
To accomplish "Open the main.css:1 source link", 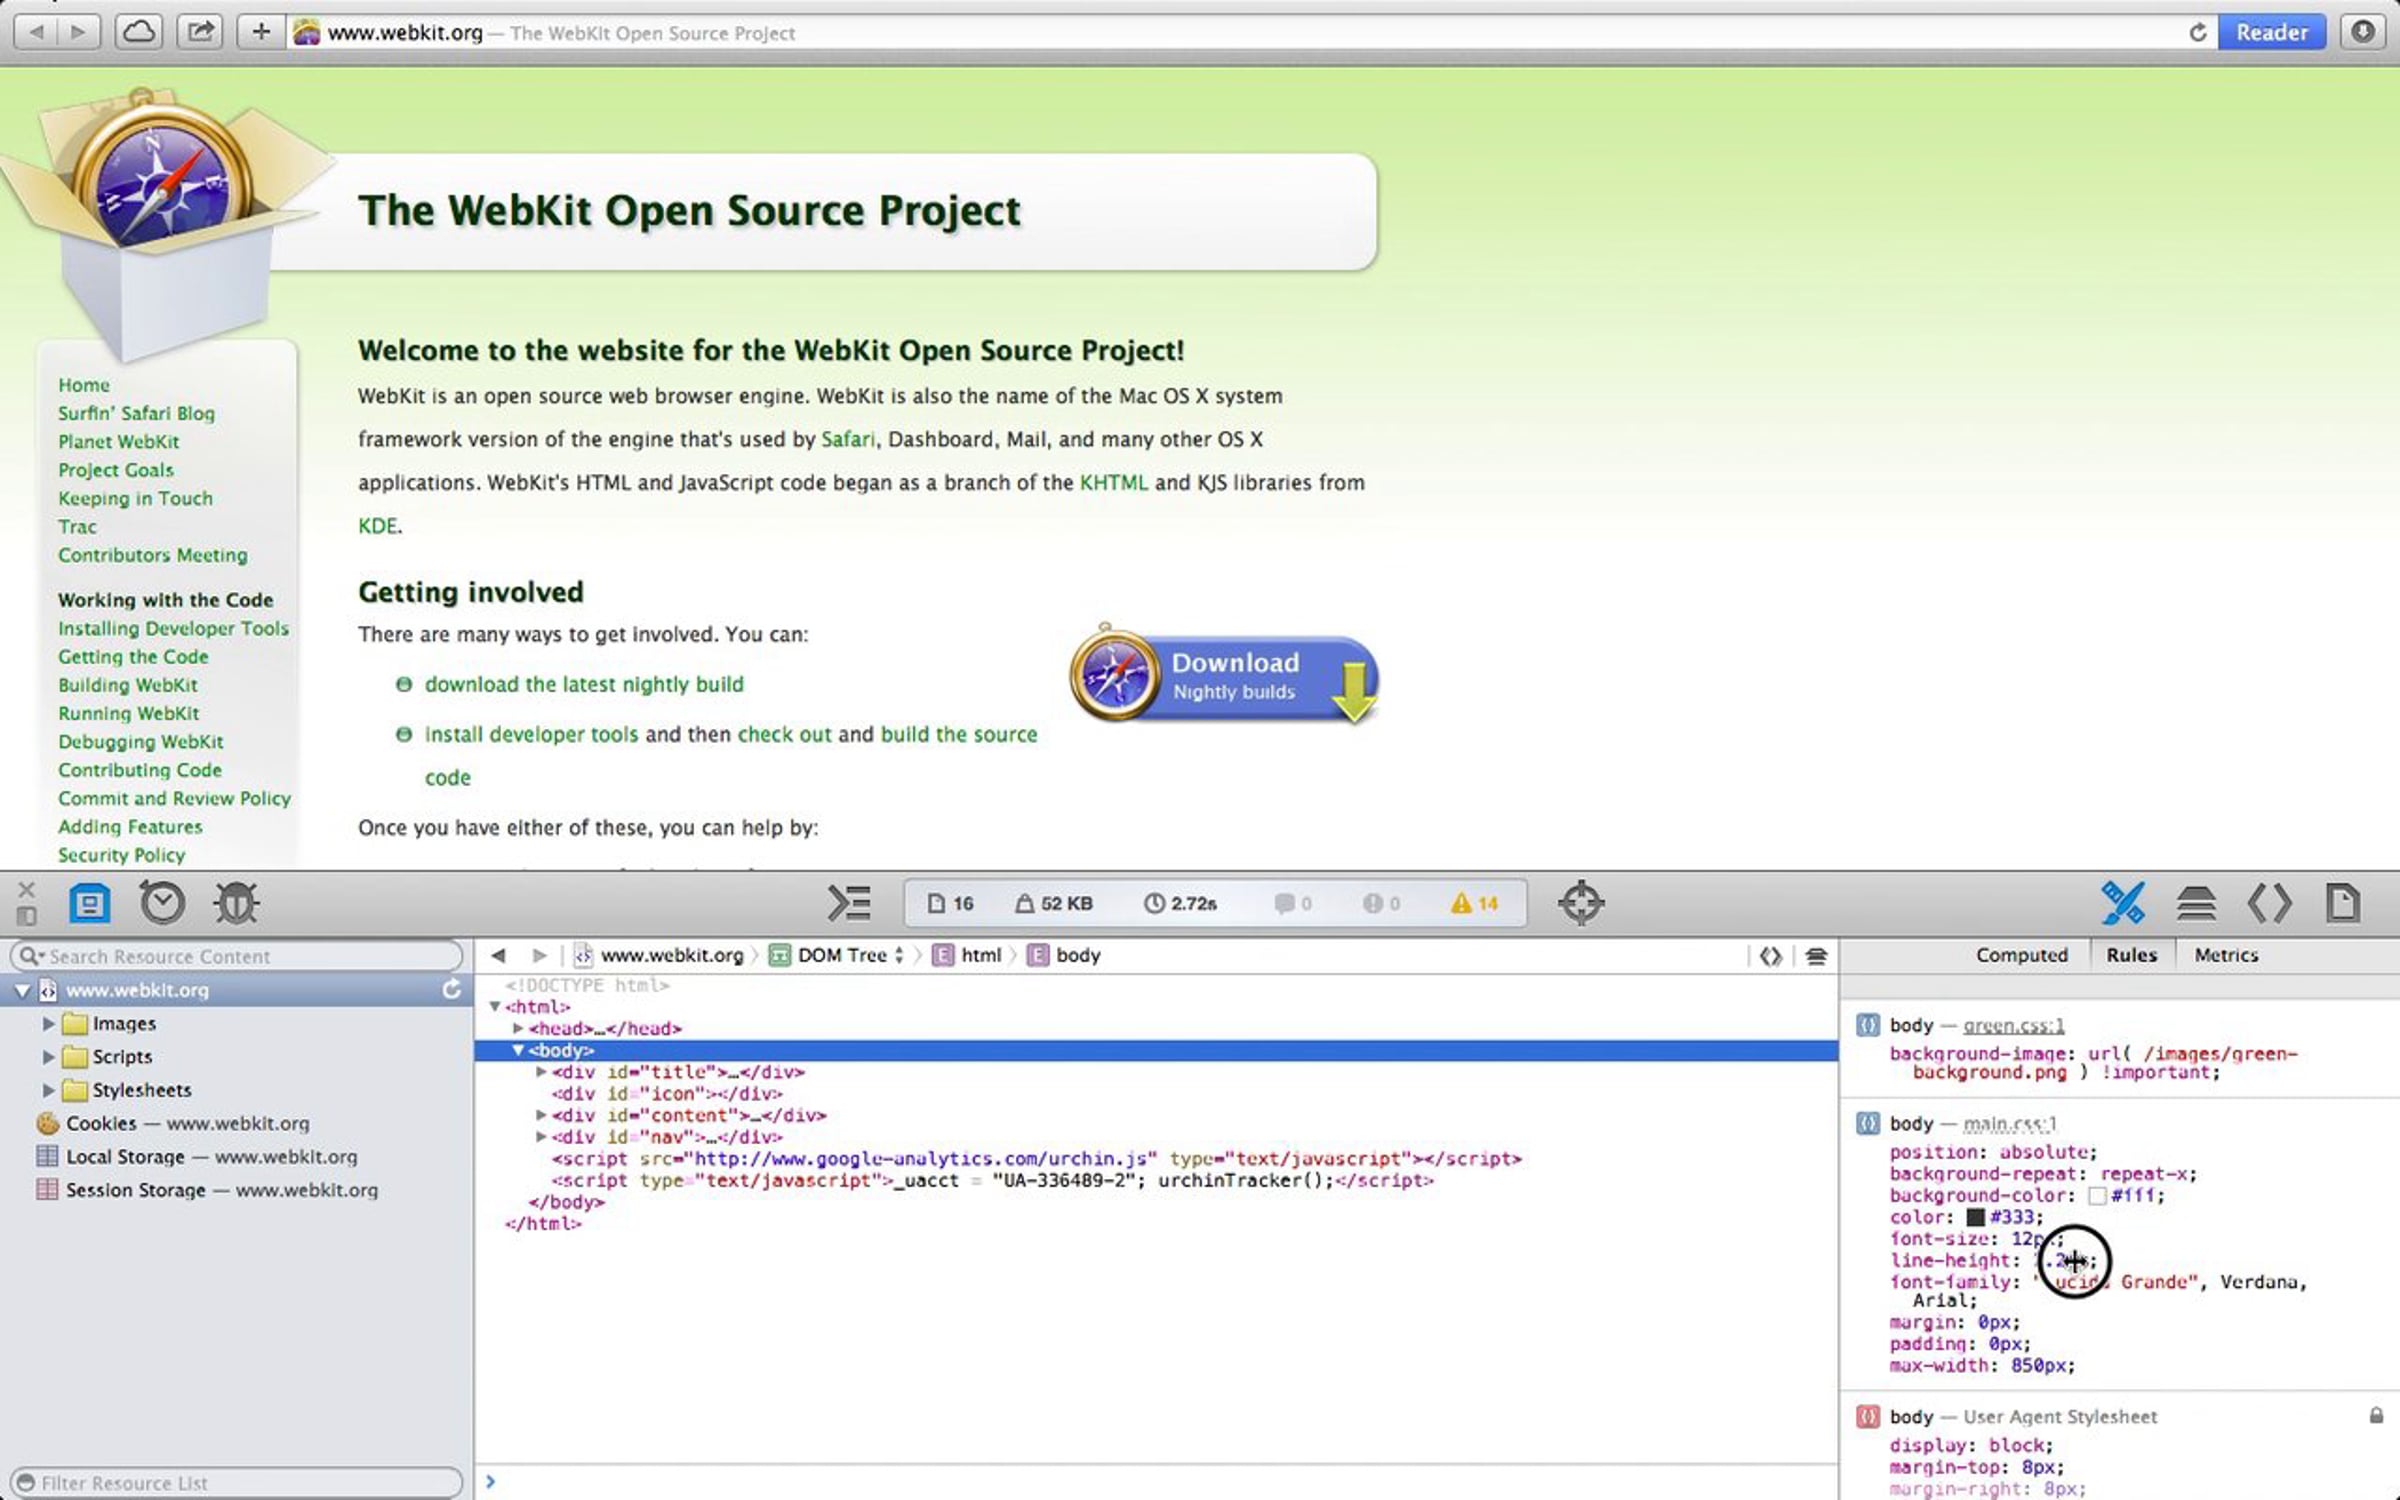I will click(x=2009, y=1123).
